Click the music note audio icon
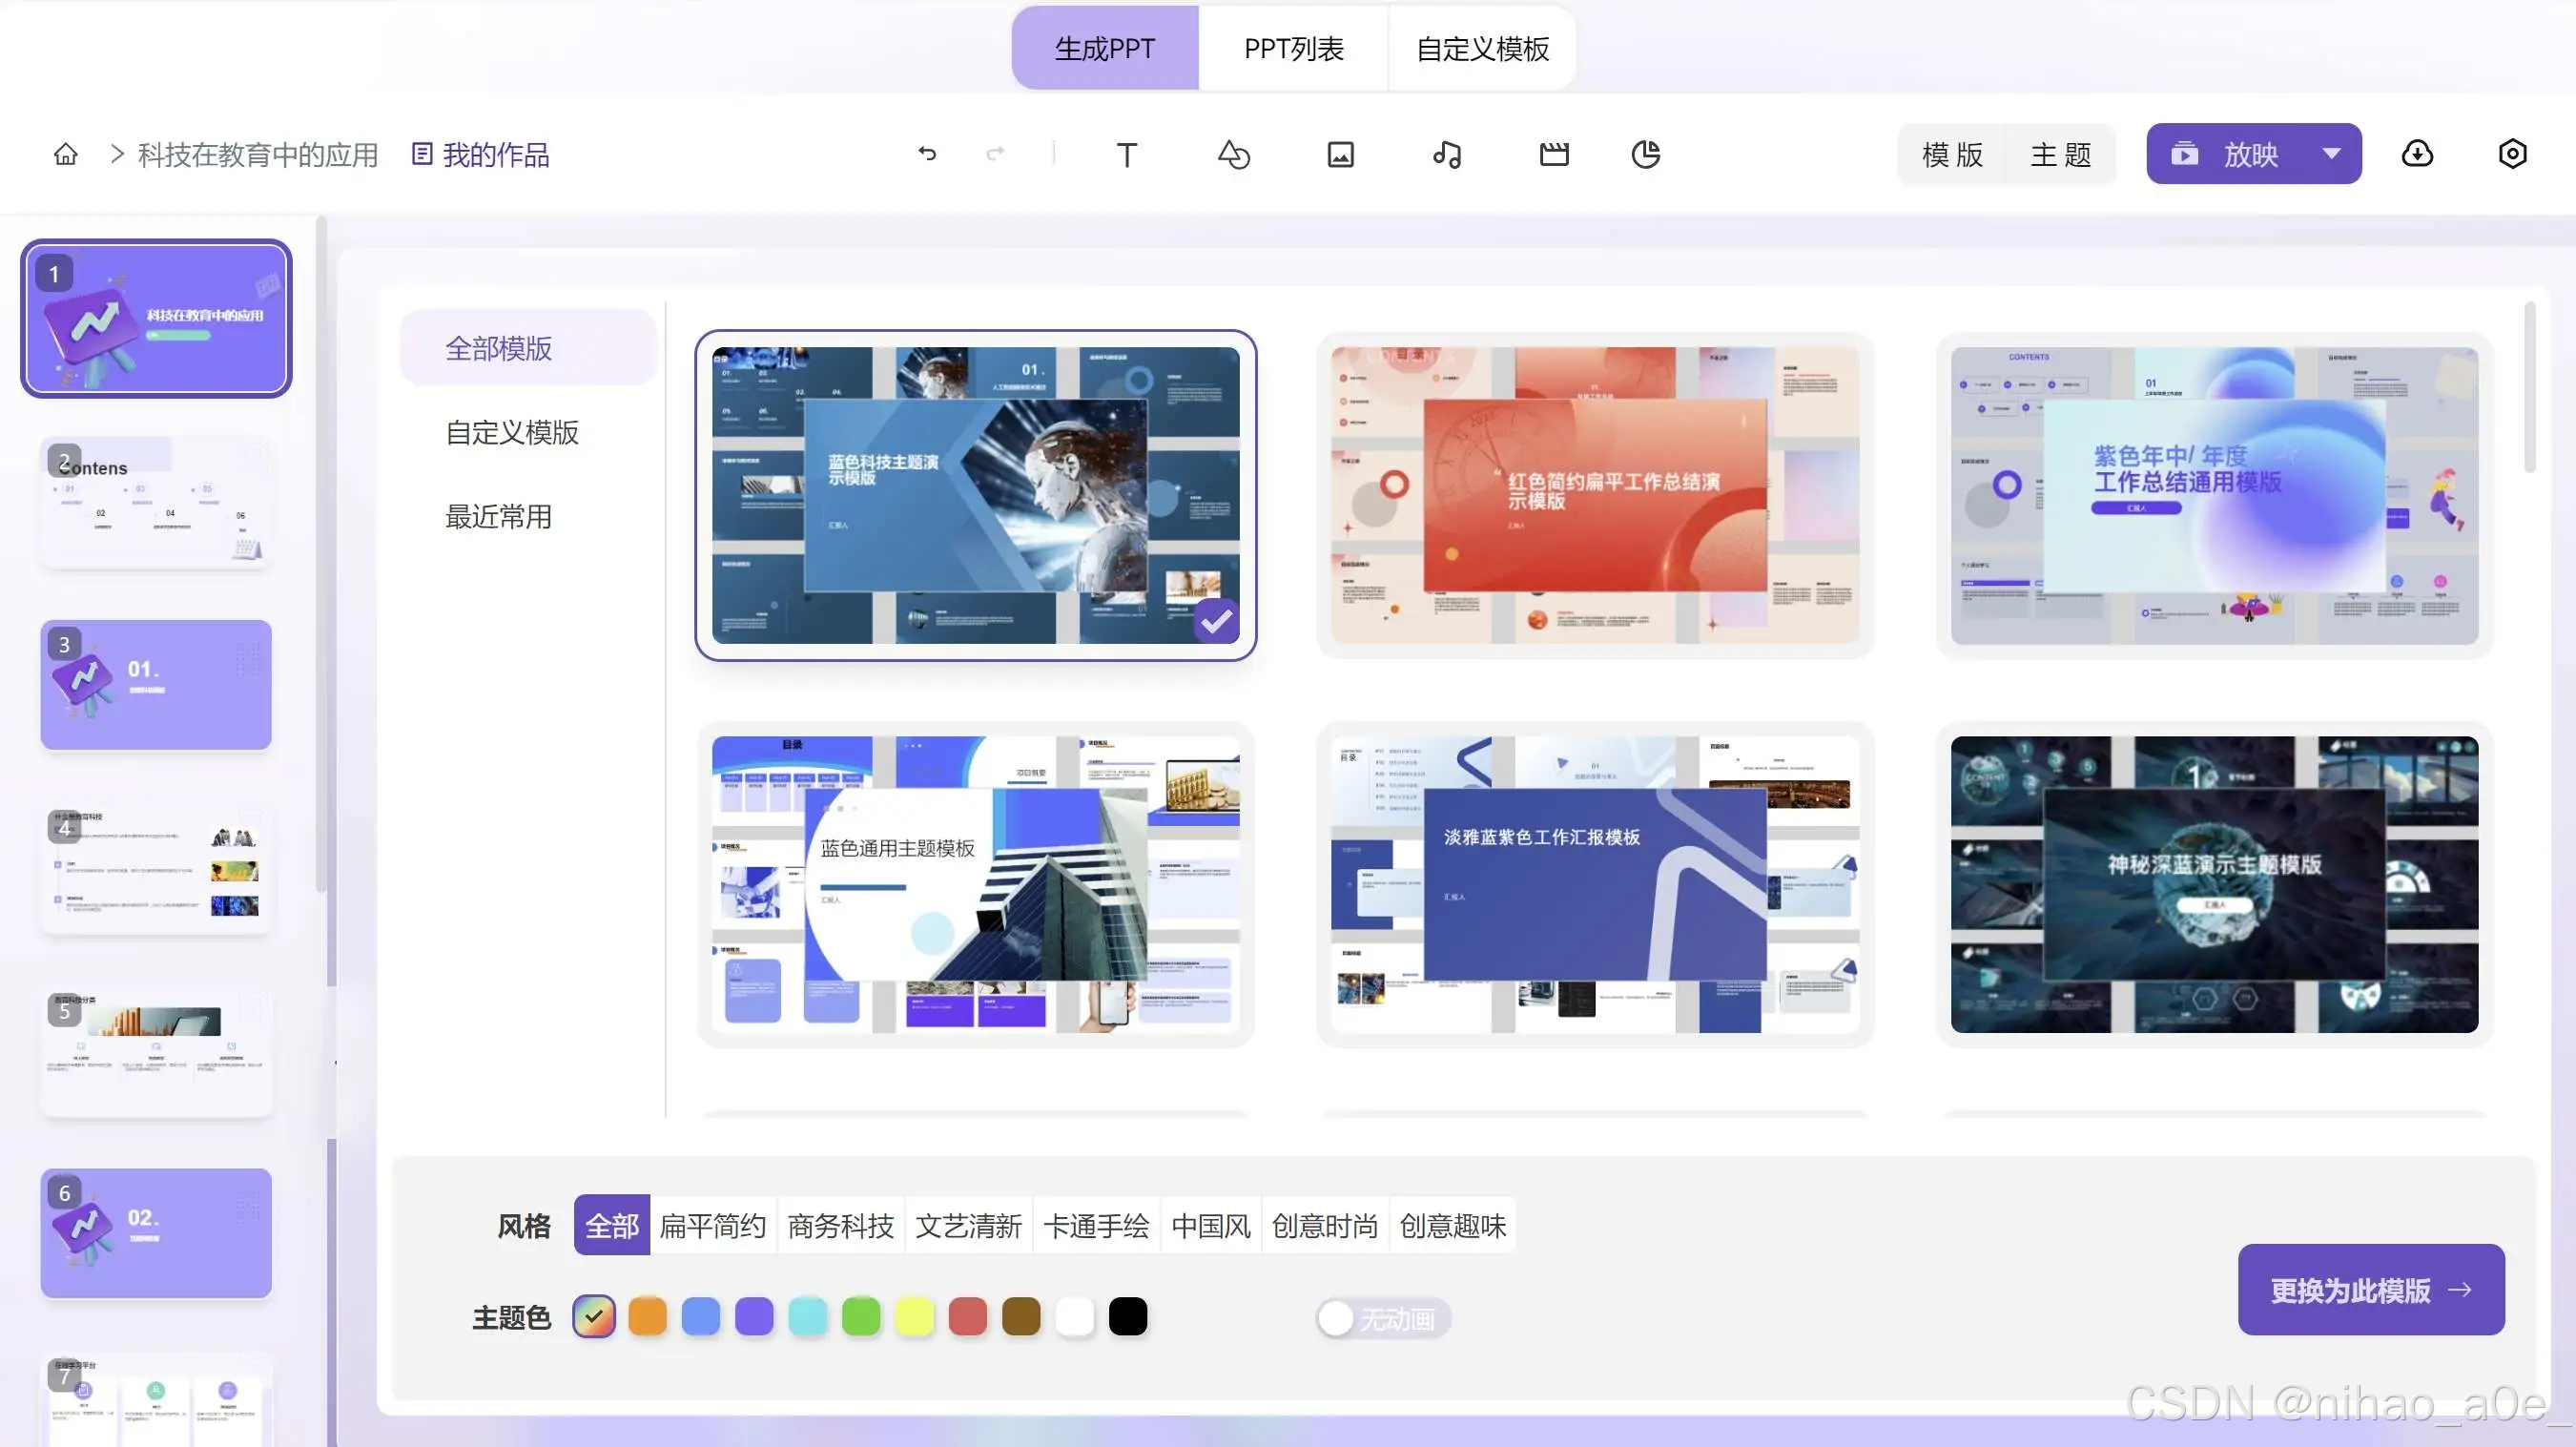The width and height of the screenshot is (2576, 1447). (x=1447, y=155)
